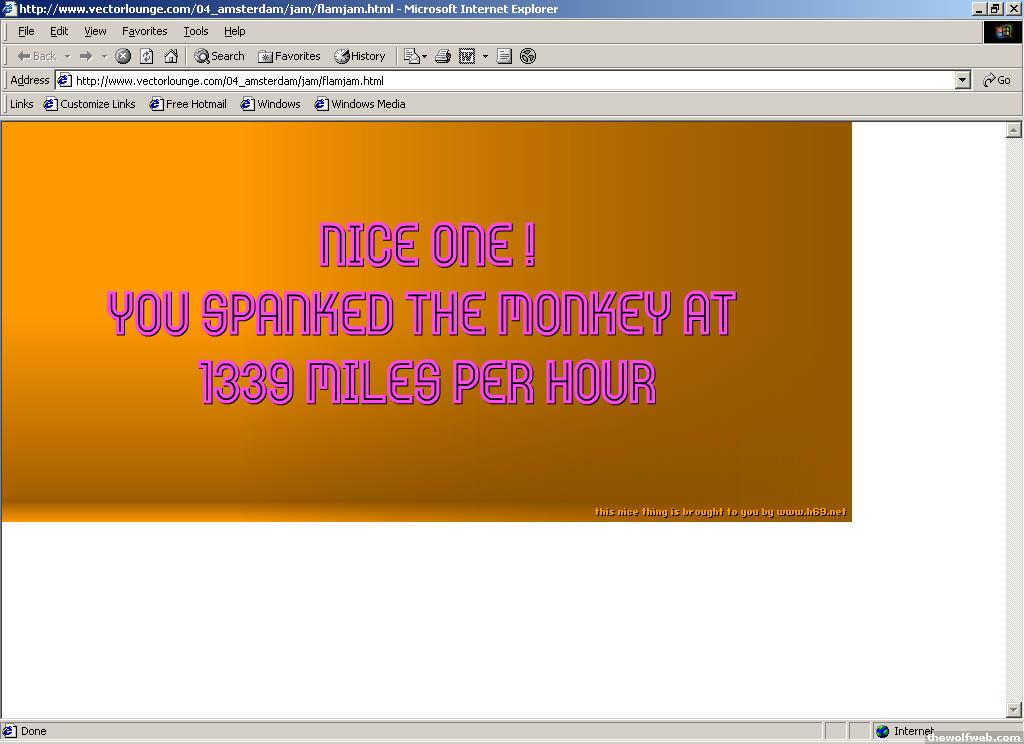Expand the Edit with Word dropdown arrow
Screen dimensions: 1024x744
(x=485, y=56)
